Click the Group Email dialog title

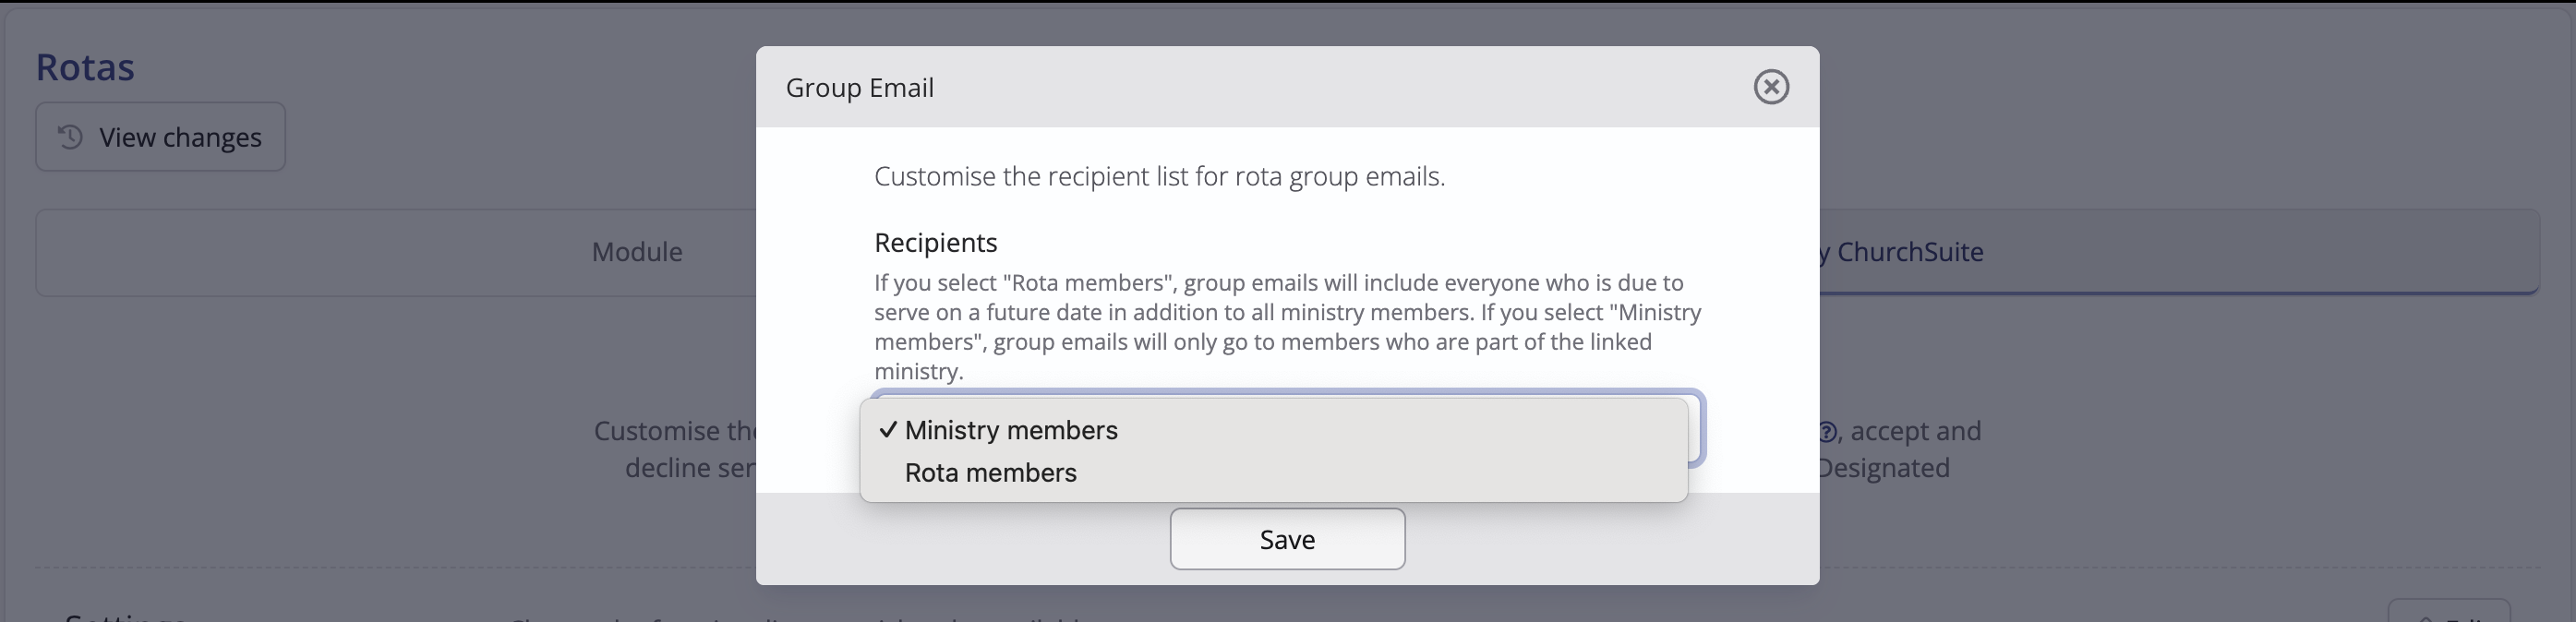(860, 87)
